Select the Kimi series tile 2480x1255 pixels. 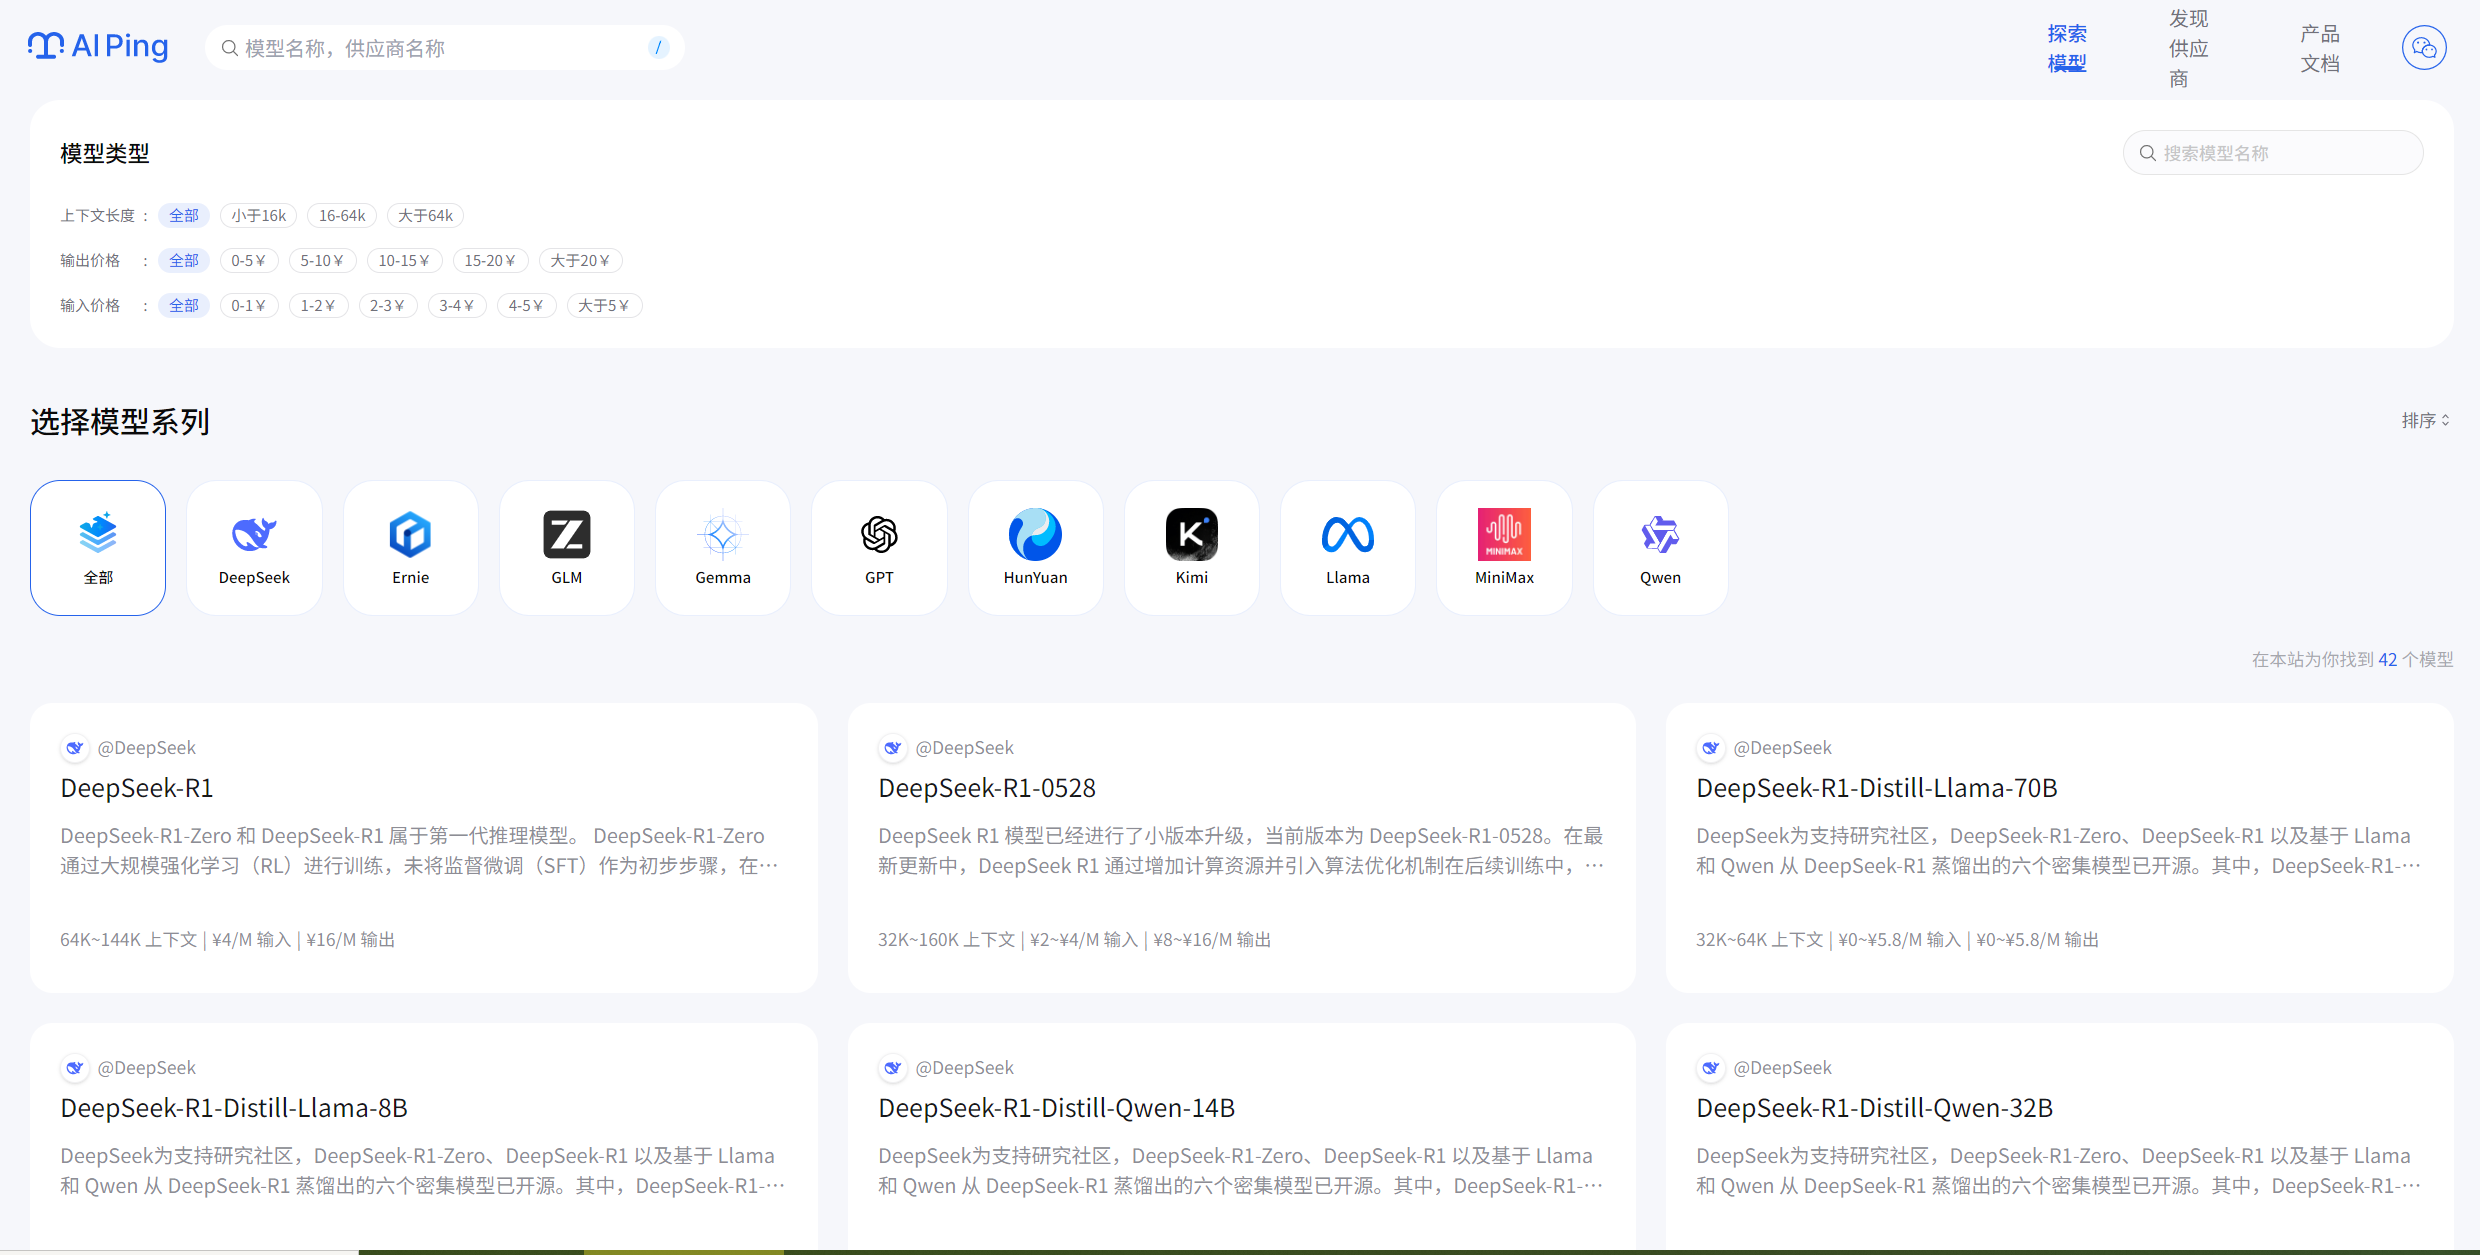coord(1192,548)
